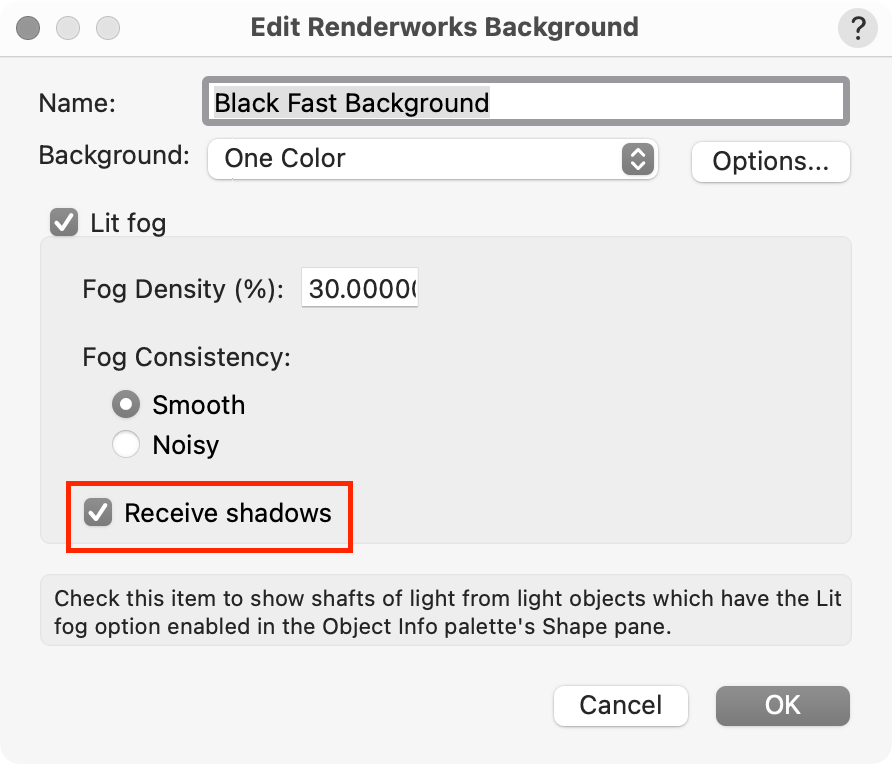Select the Smooth fog consistency option
This screenshot has height=764, width=892.
tap(126, 405)
